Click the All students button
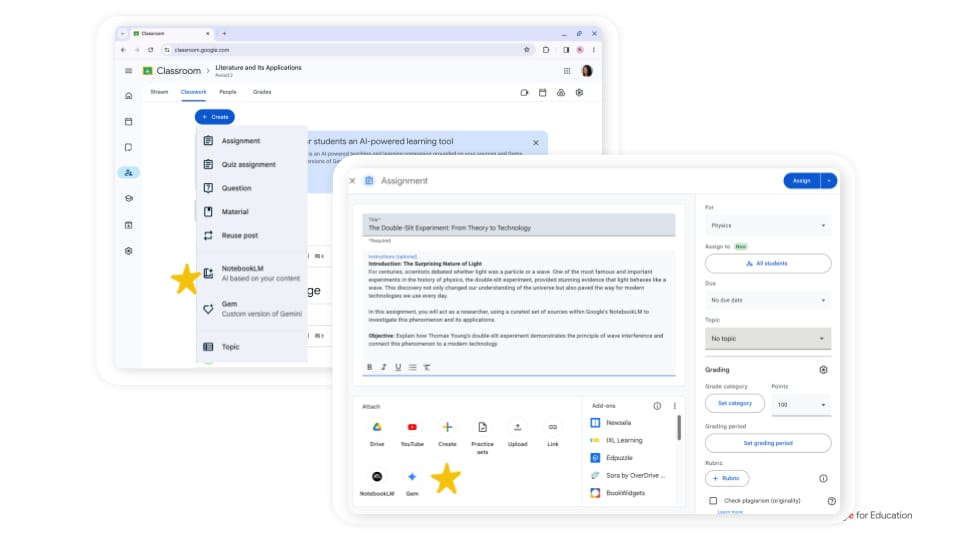The image size is (960, 540). point(768,263)
